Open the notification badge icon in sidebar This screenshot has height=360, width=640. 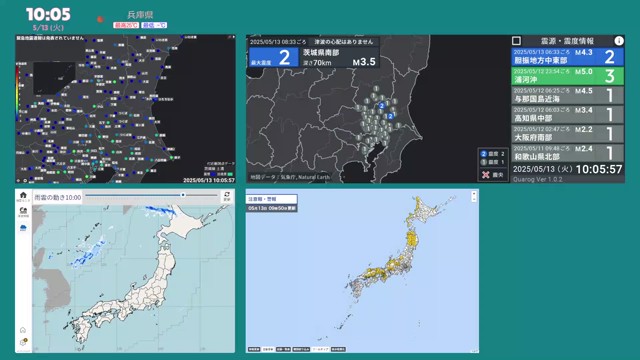(x=23, y=342)
